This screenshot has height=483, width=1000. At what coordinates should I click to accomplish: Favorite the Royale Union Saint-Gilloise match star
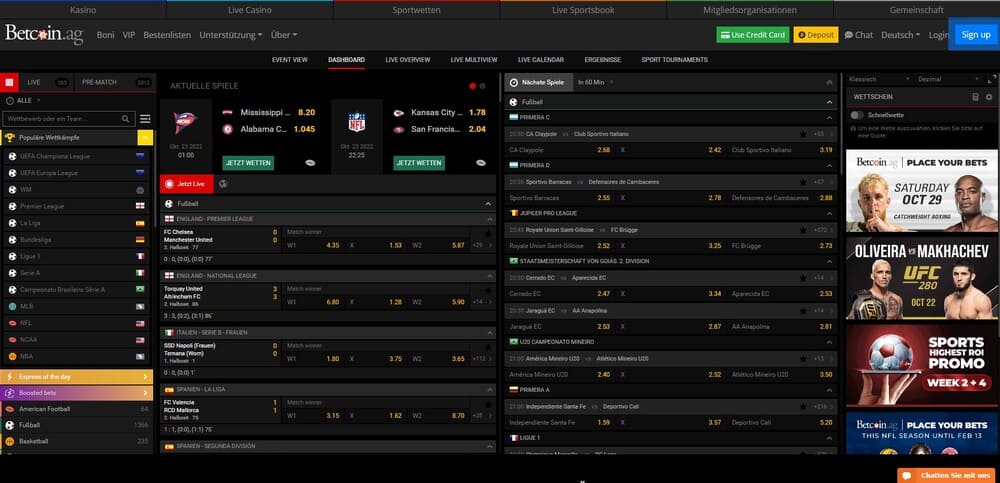point(803,230)
